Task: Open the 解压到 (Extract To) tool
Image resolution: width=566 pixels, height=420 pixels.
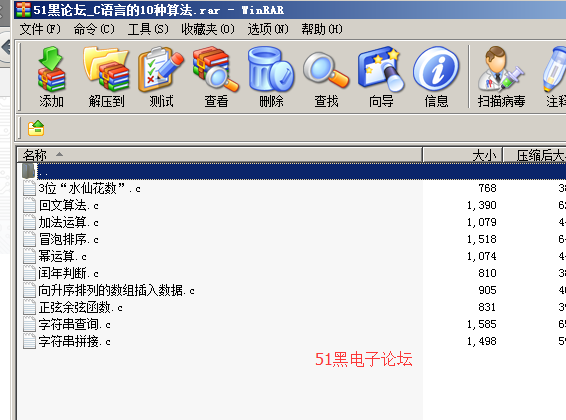Action: click(x=106, y=76)
